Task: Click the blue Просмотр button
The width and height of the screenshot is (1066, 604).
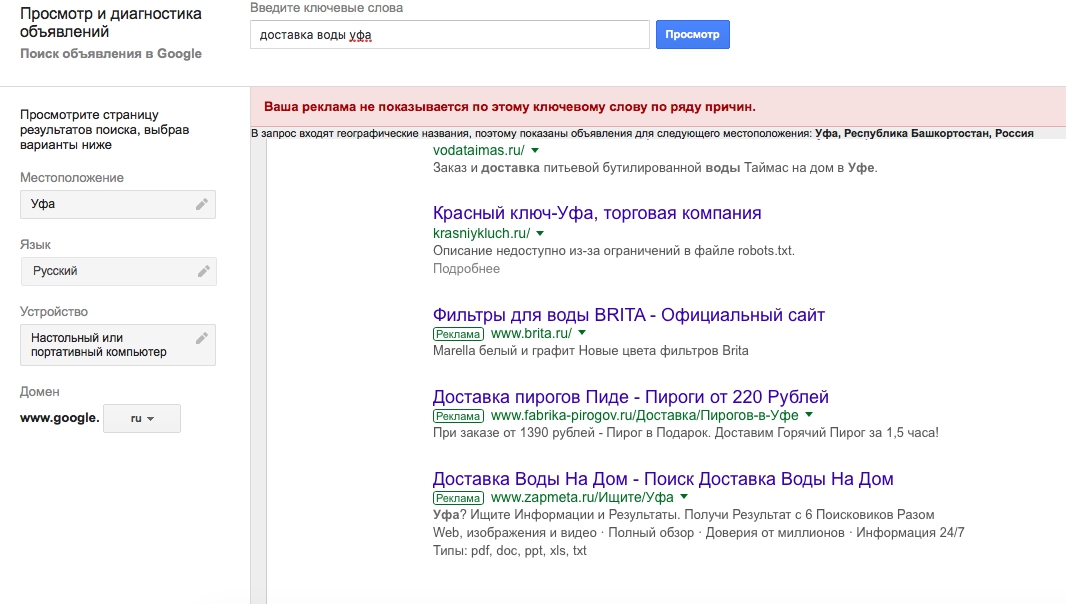Action: pos(693,35)
